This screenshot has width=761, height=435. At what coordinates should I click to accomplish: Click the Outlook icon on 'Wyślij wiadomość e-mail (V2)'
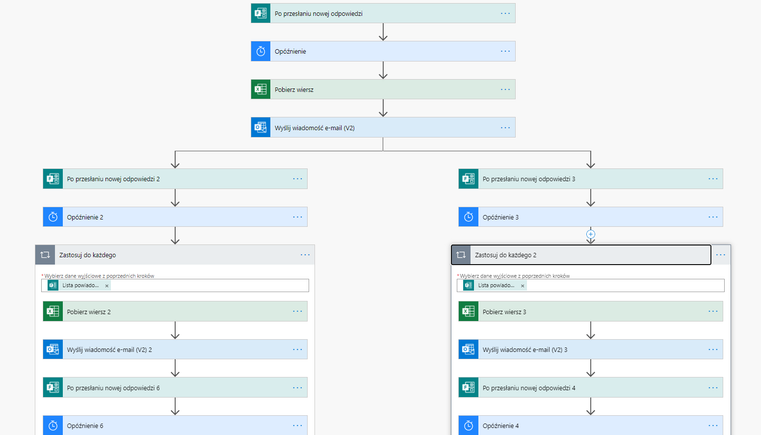click(261, 127)
